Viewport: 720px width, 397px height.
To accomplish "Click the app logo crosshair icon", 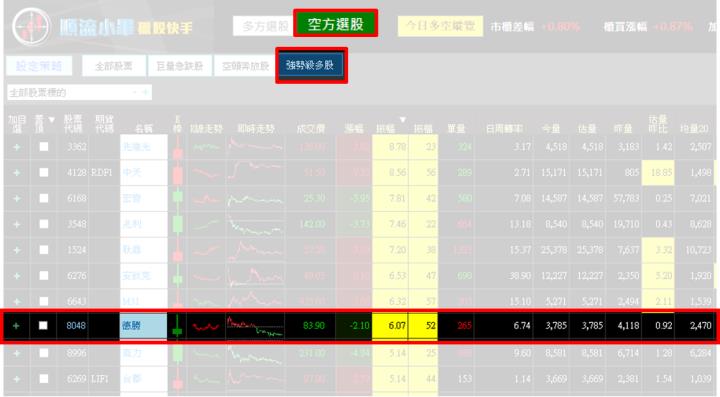I will point(31,27).
